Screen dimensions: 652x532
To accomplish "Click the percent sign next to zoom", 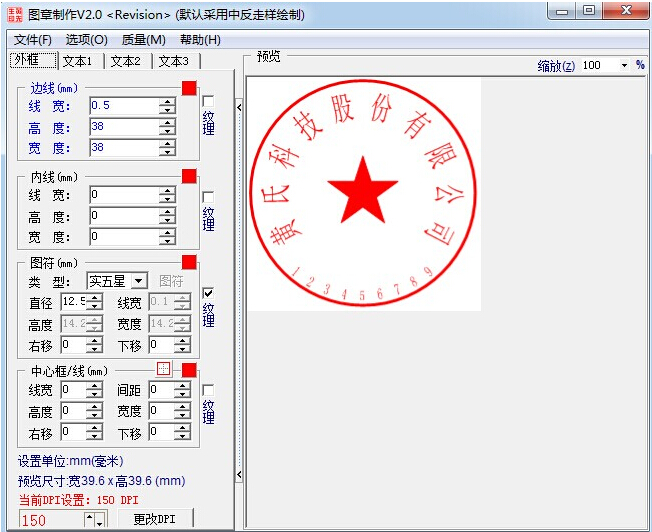I will coord(640,65).
